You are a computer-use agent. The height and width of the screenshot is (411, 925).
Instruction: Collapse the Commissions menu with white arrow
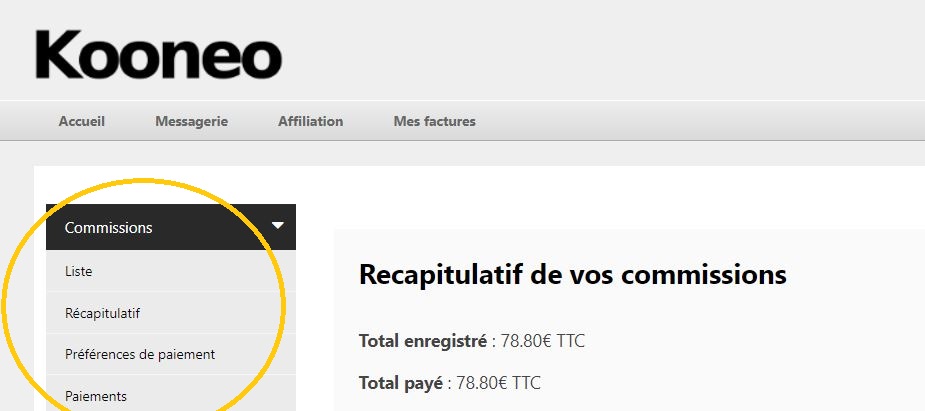pyautogui.click(x=277, y=226)
